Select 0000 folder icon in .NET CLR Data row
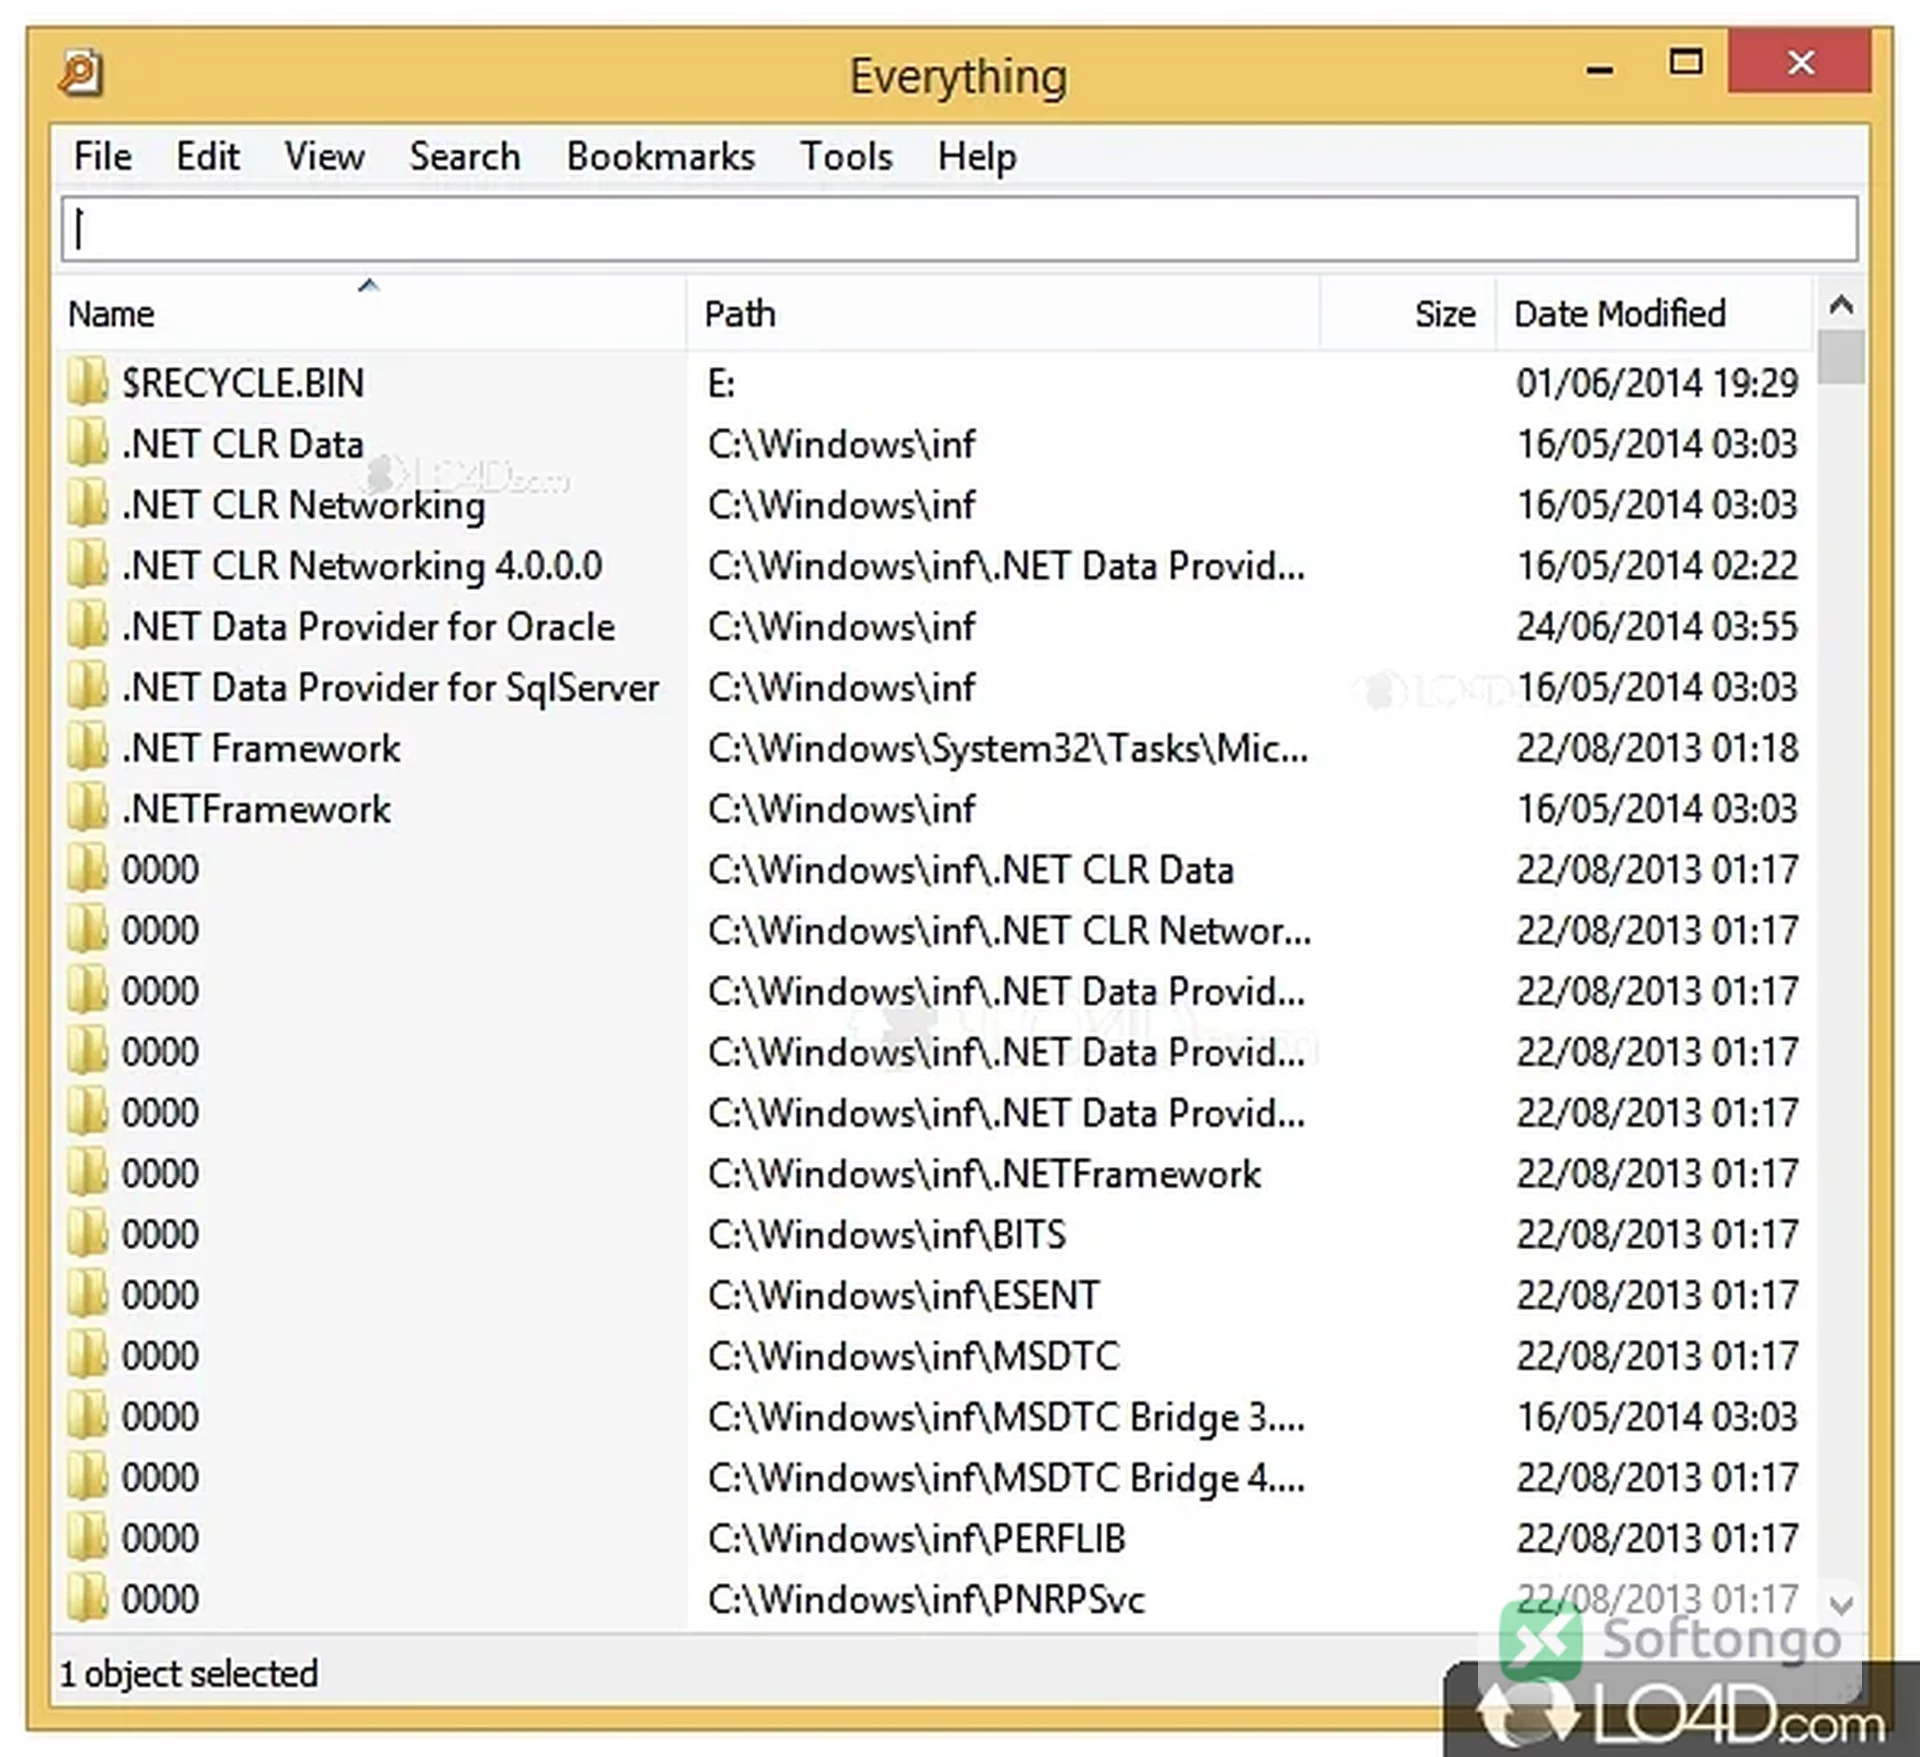Viewport: 1920px width, 1757px height. [88, 869]
